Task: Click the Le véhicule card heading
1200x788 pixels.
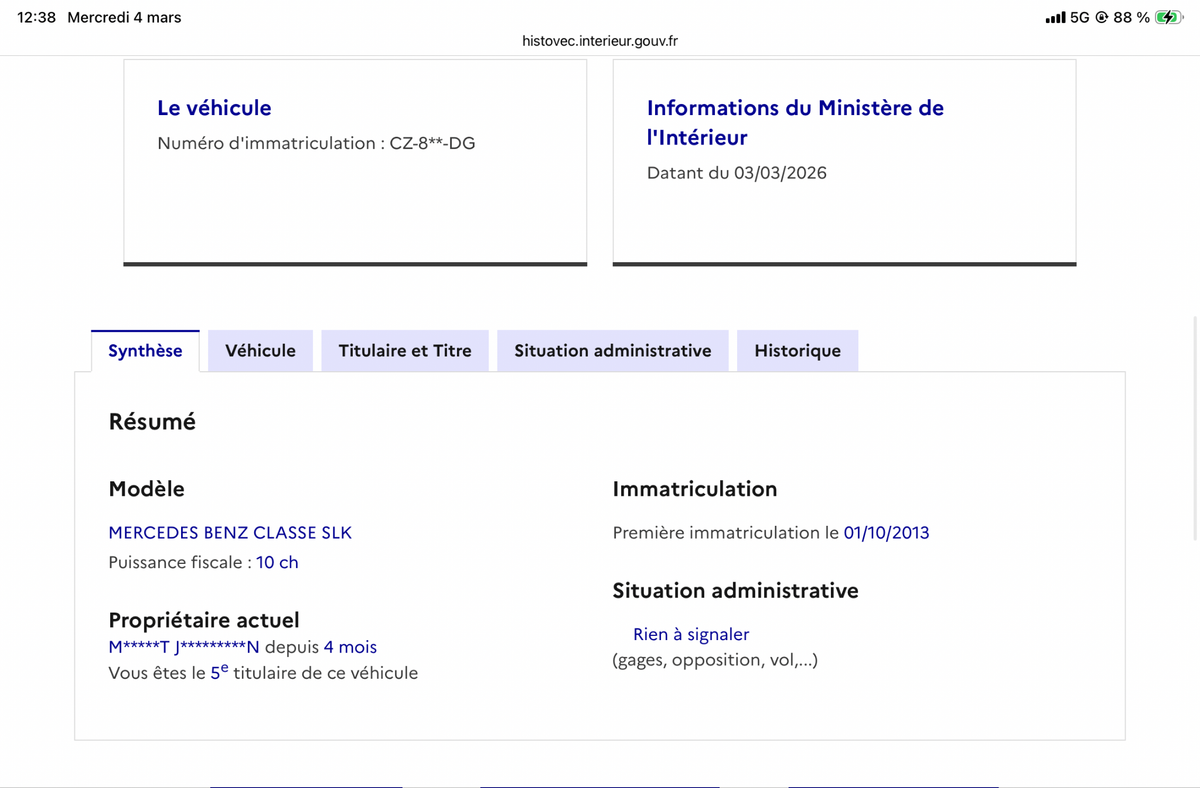Action: point(214,108)
